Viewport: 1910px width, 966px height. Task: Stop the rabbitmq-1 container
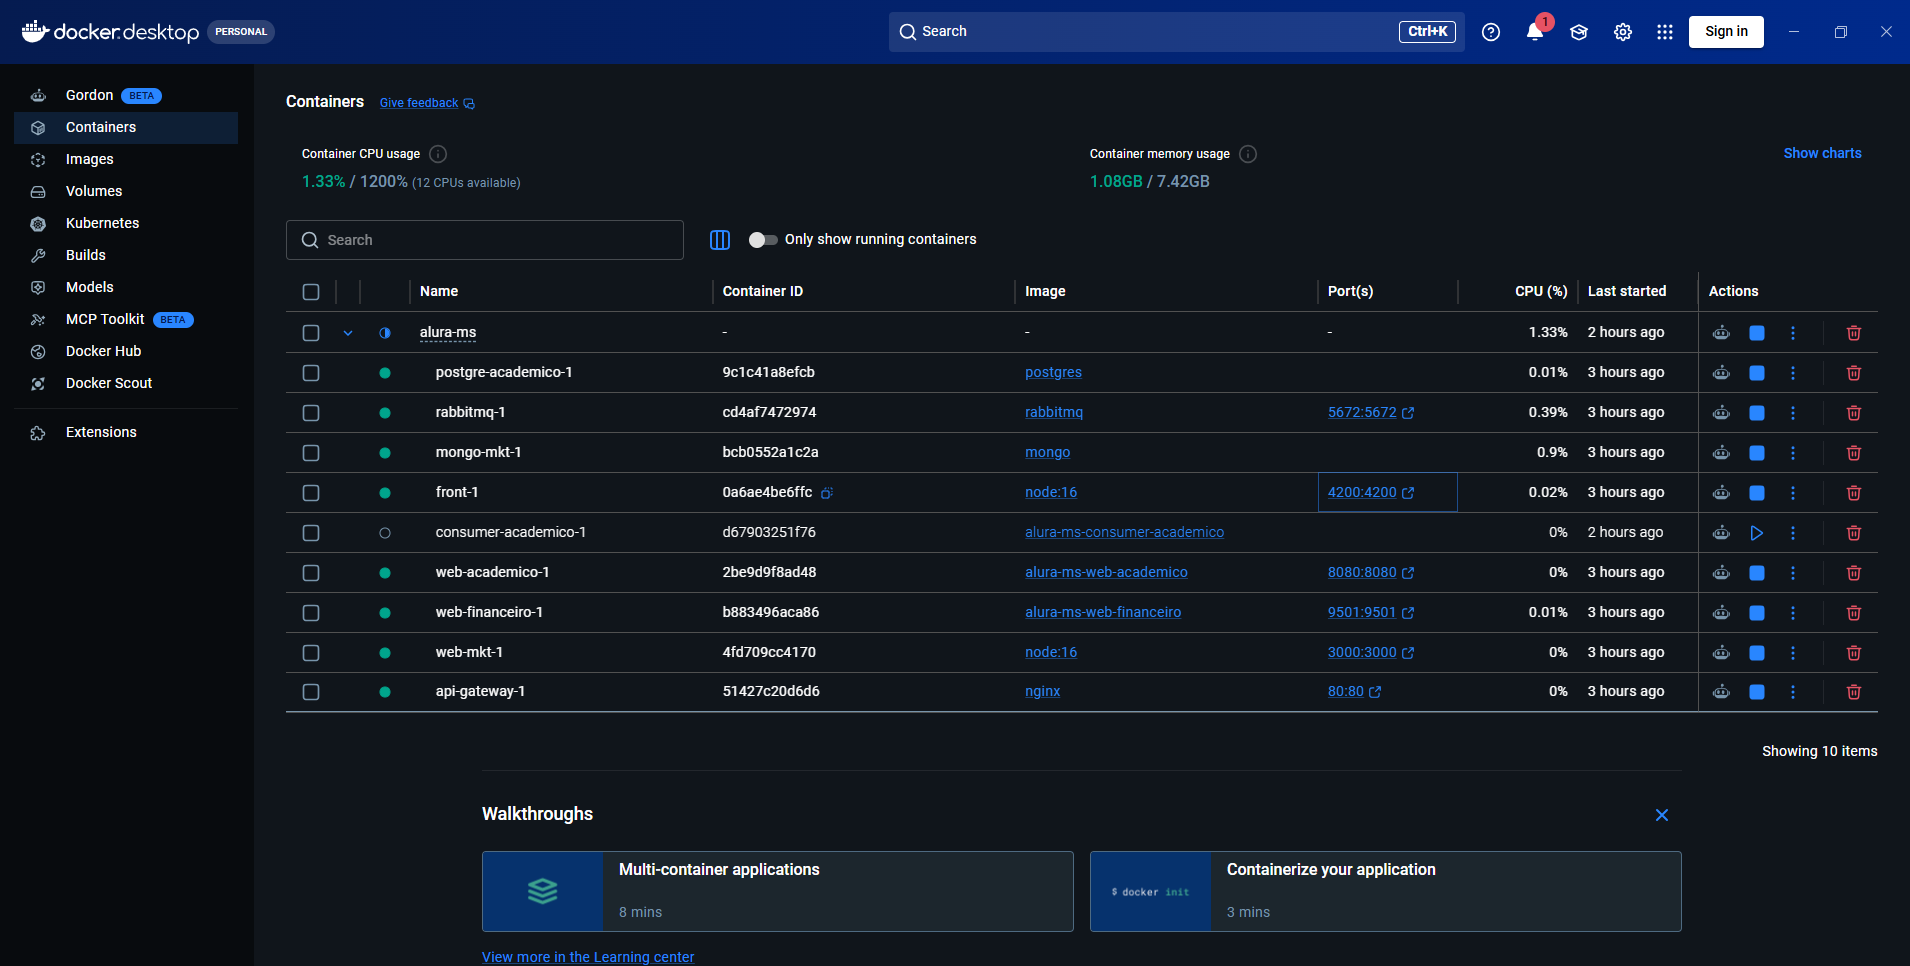click(1756, 413)
